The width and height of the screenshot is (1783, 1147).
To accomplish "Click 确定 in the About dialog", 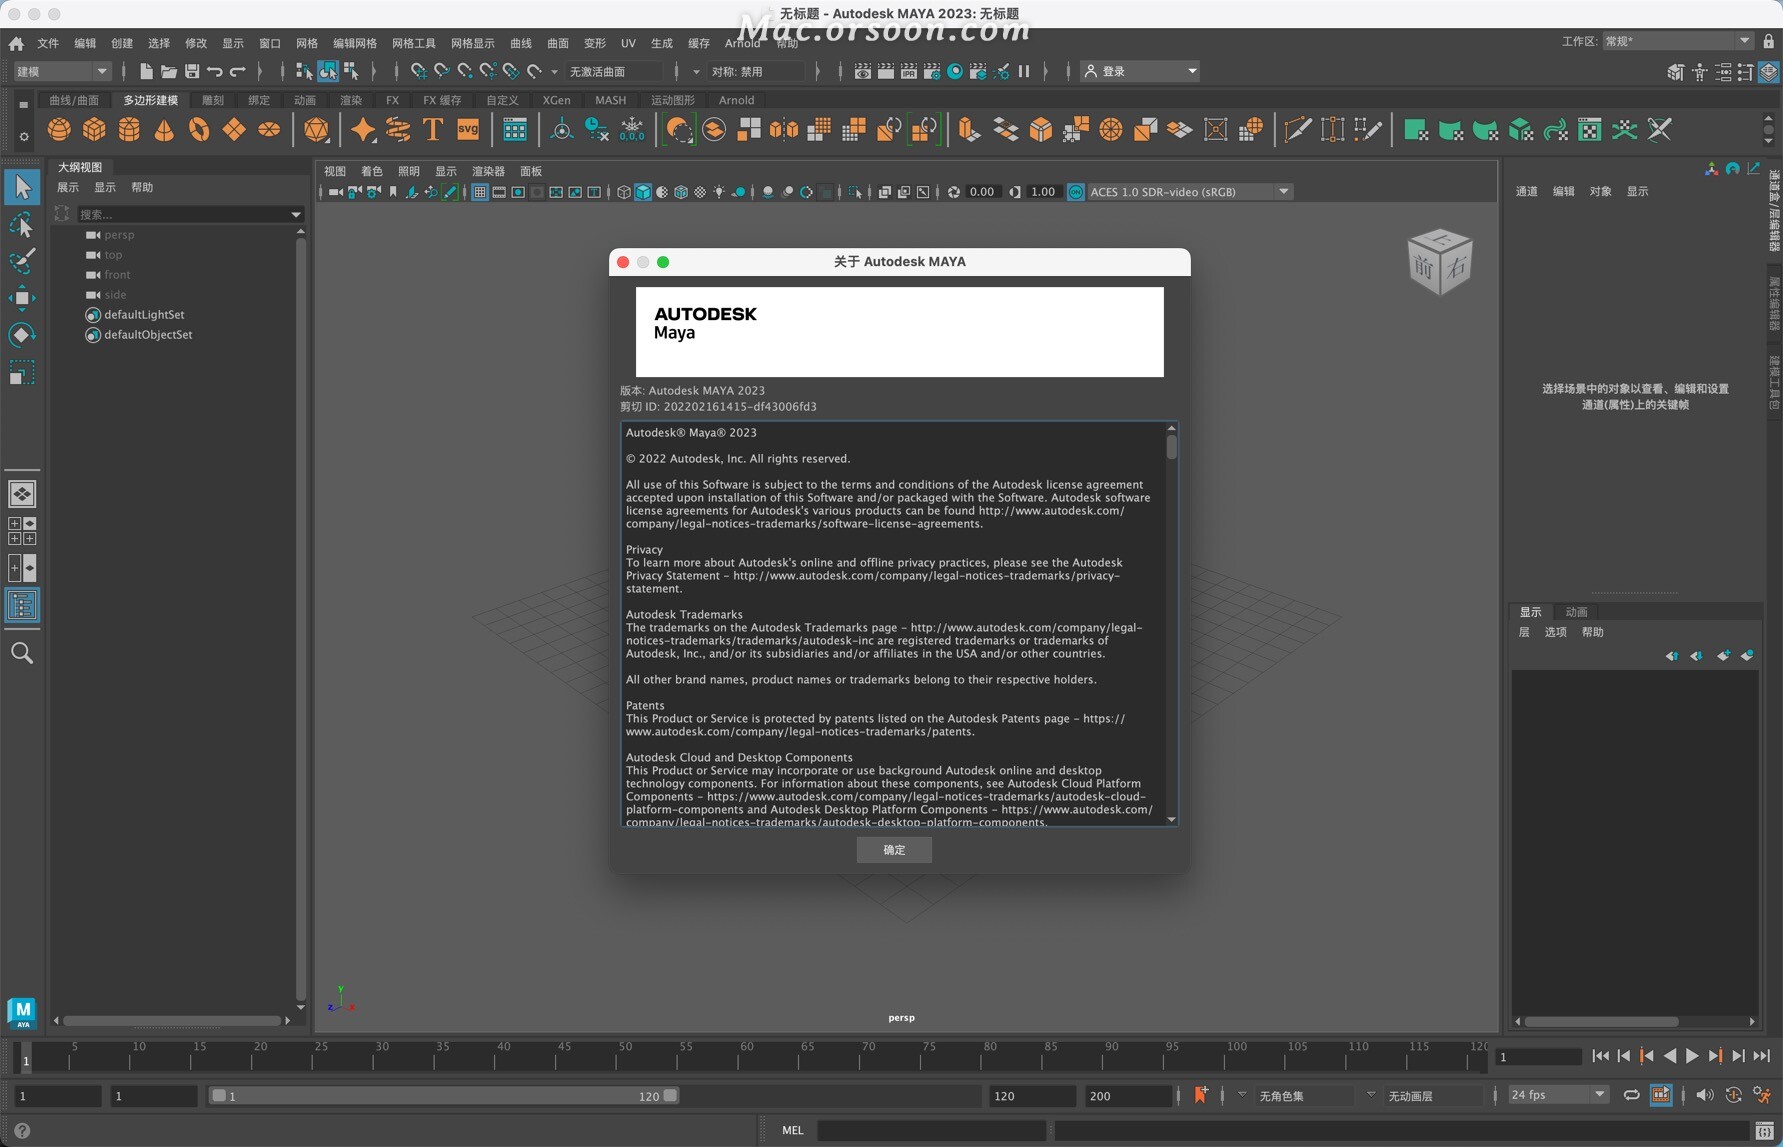I will coord(894,850).
